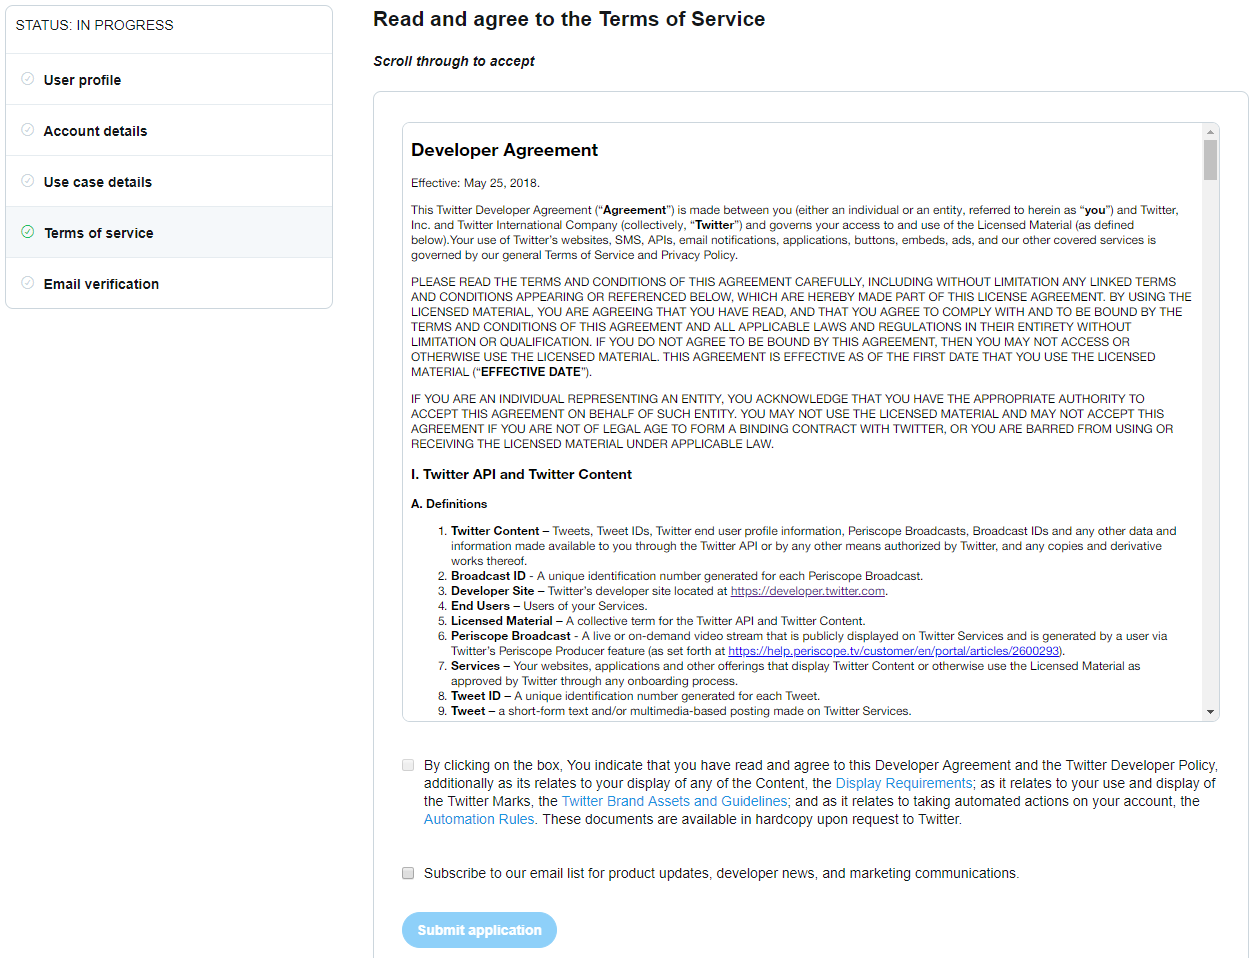Viewport: 1256px width, 958px height.
Task: Open the Automation Rules link
Action: (478, 819)
